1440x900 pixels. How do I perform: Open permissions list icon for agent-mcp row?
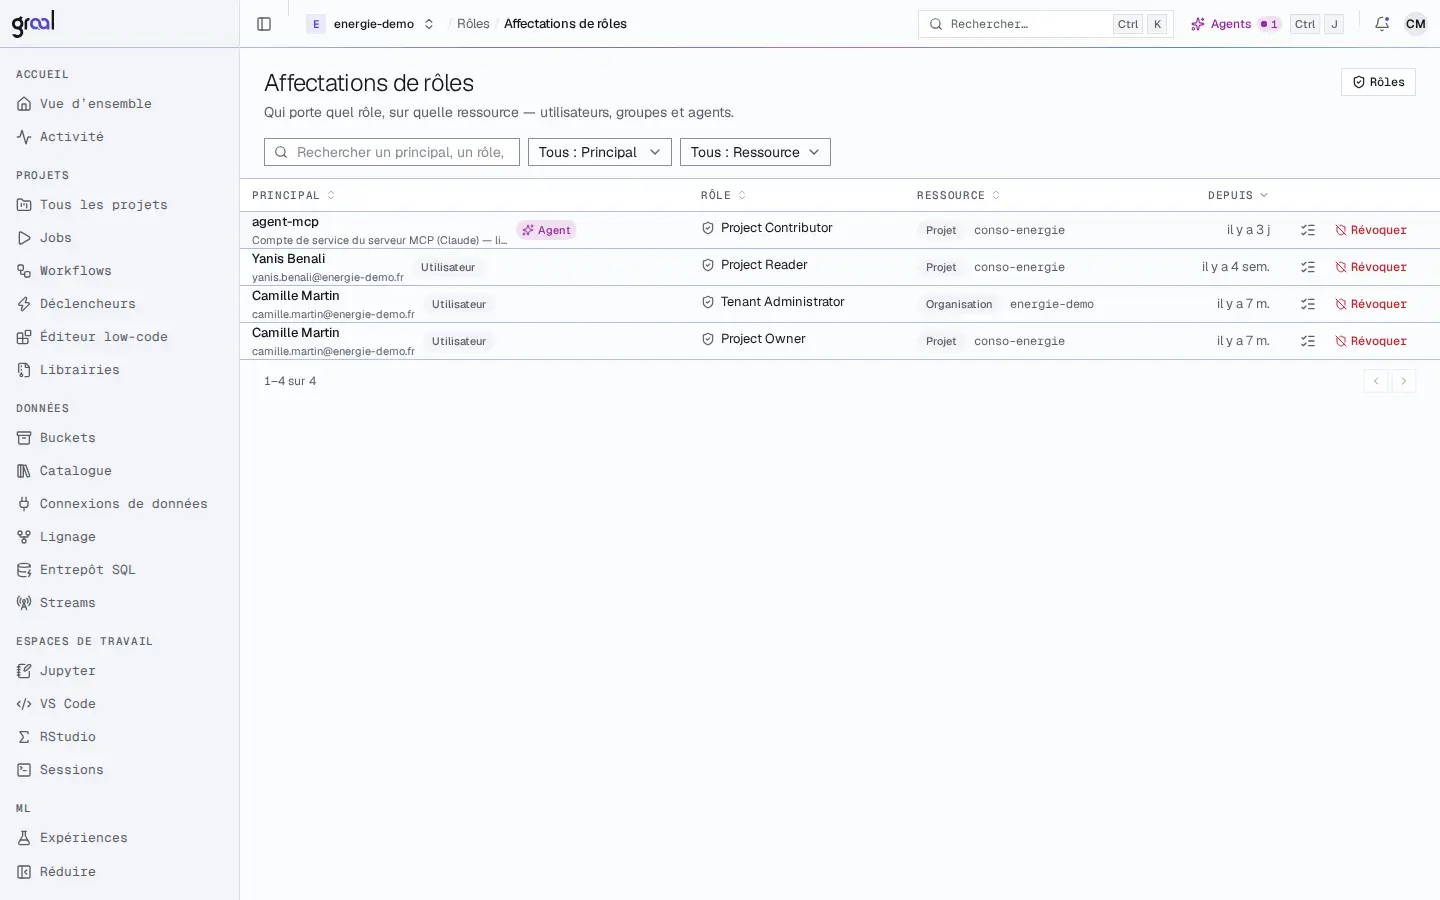(1308, 230)
